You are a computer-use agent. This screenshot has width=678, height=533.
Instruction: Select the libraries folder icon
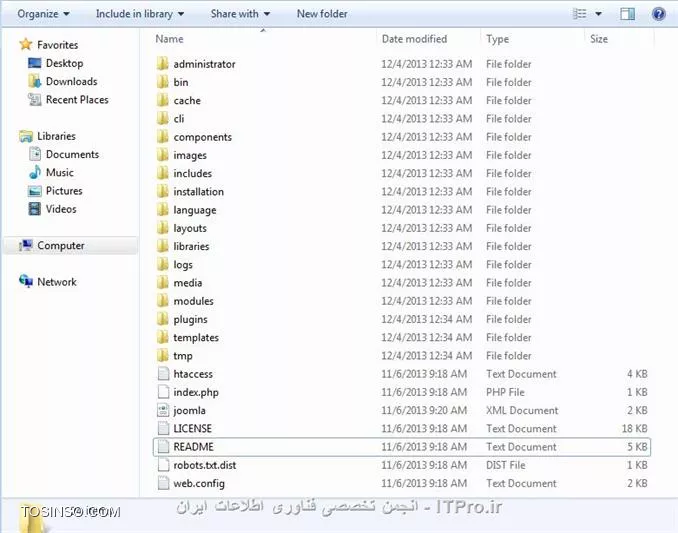click(x=163, y=246)
